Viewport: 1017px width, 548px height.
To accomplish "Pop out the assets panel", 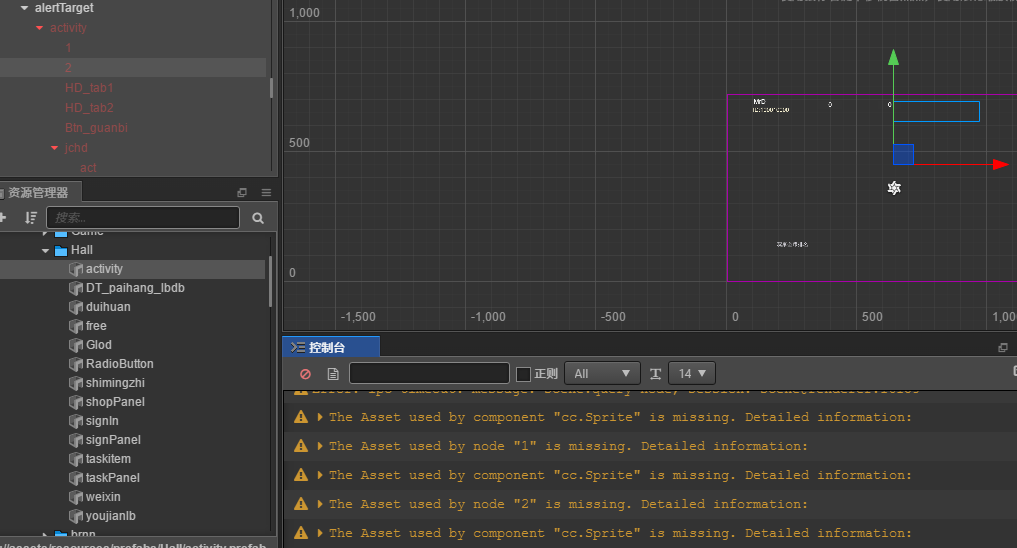I will (242, 193).
